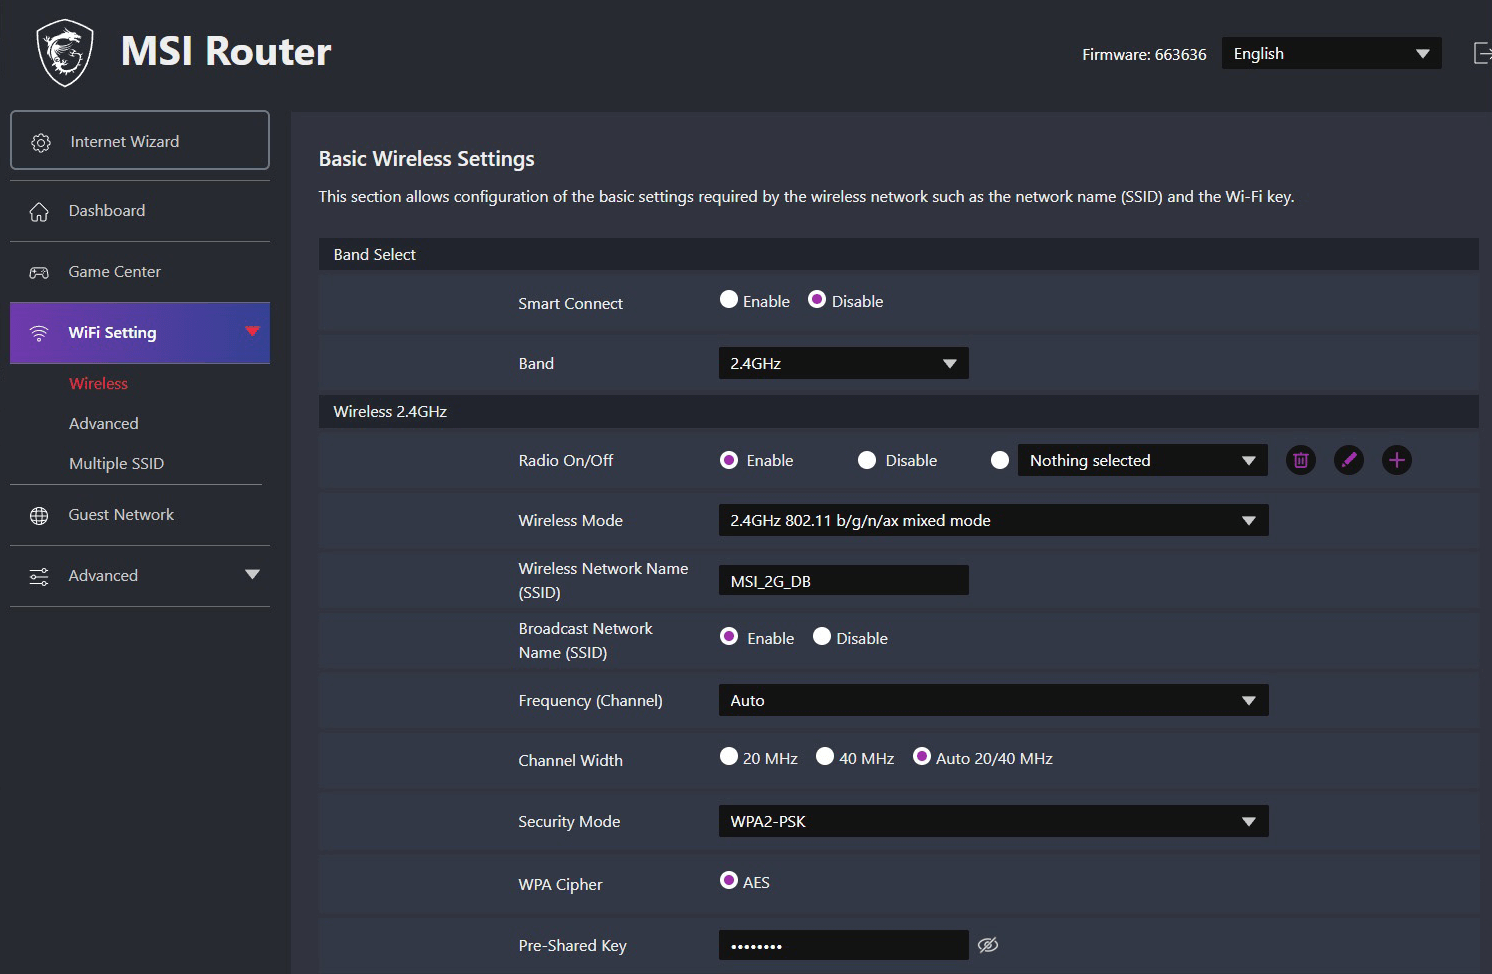Open the English language dropdown
The width and height of the screenshot is (1492, 974).
(x=1331, y=54)
